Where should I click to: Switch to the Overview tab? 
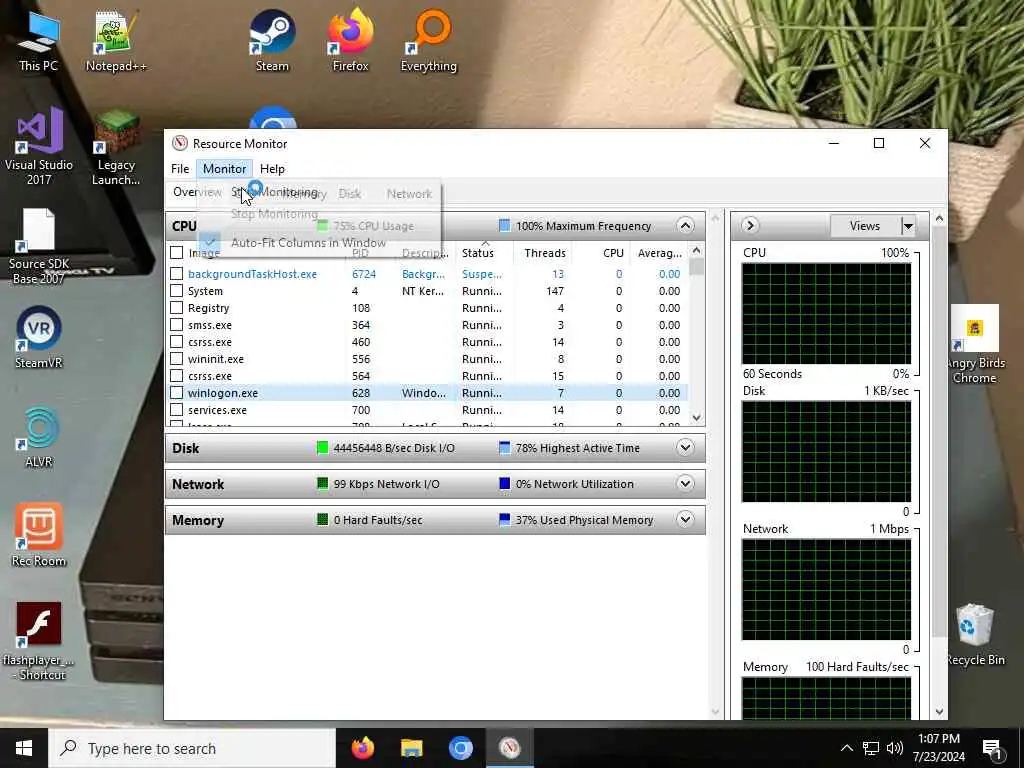(197, 192)
